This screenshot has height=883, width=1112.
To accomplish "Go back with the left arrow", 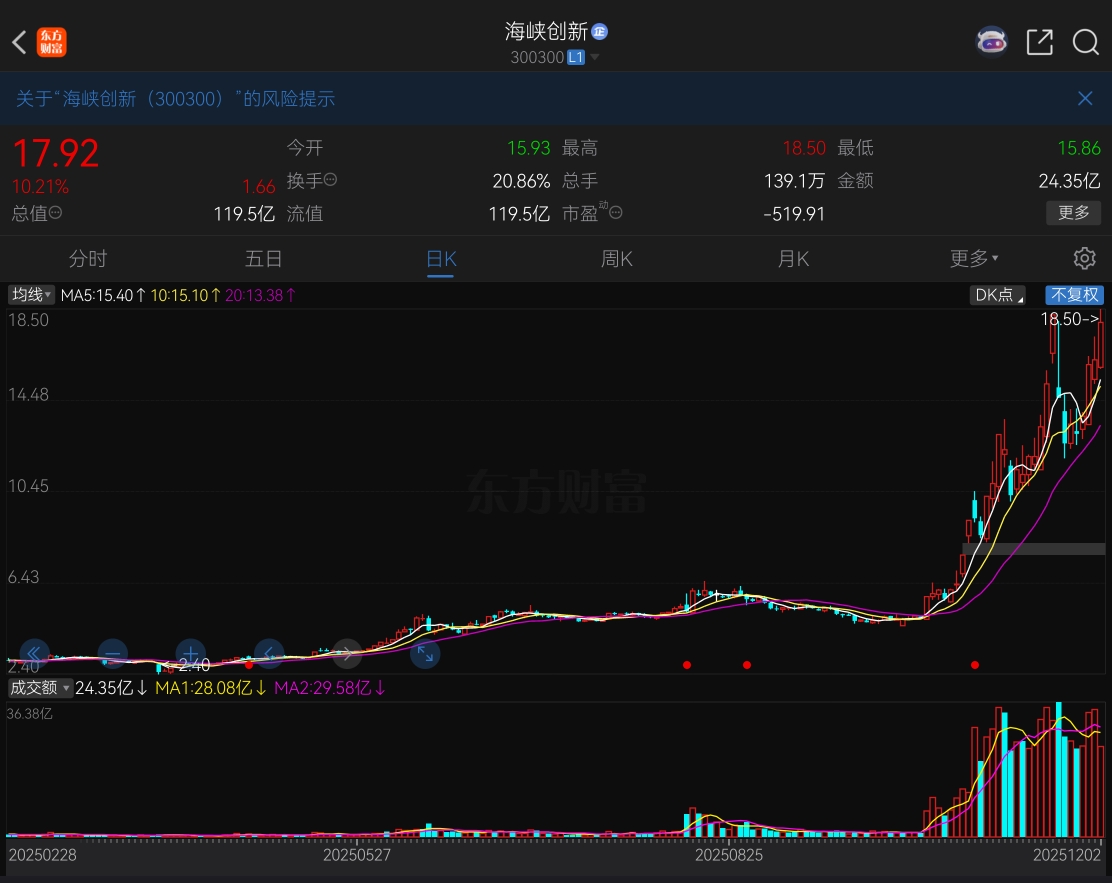I will coord(19,42).
